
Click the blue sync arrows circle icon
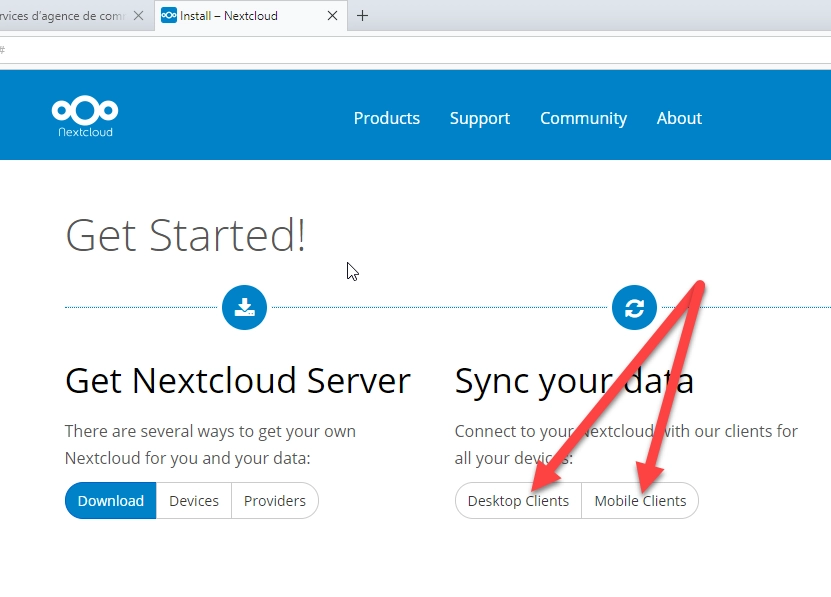[634, 308]
